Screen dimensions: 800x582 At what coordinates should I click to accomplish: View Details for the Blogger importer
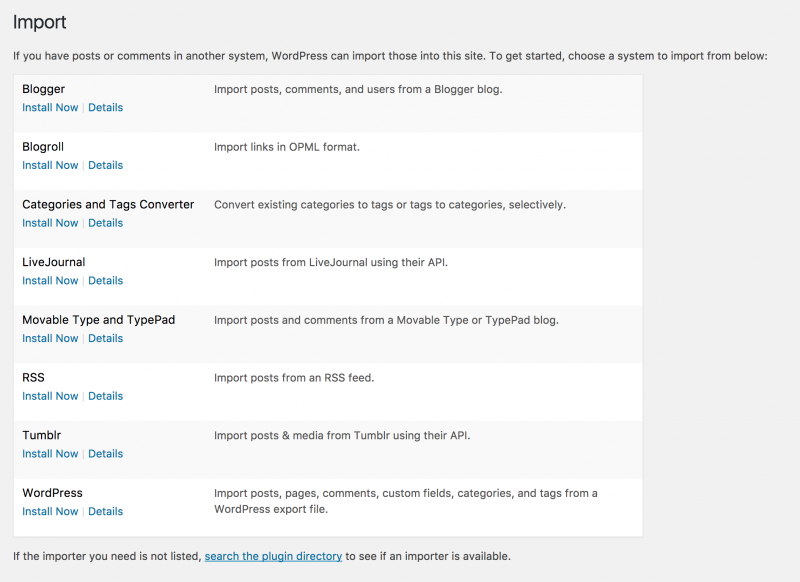pyautogui.click(x=105, y=107)
